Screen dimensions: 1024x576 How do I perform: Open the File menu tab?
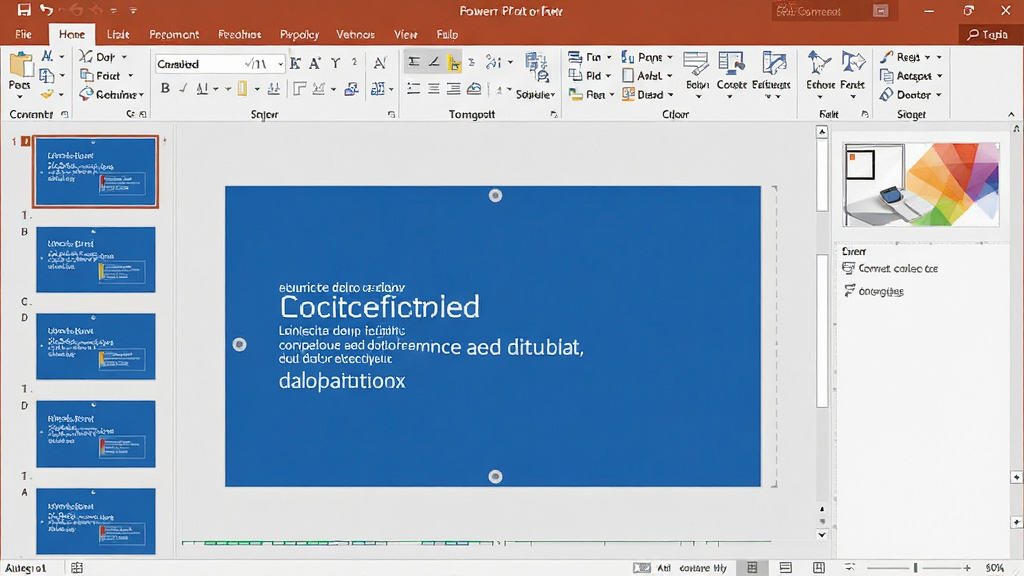(24, 34)
